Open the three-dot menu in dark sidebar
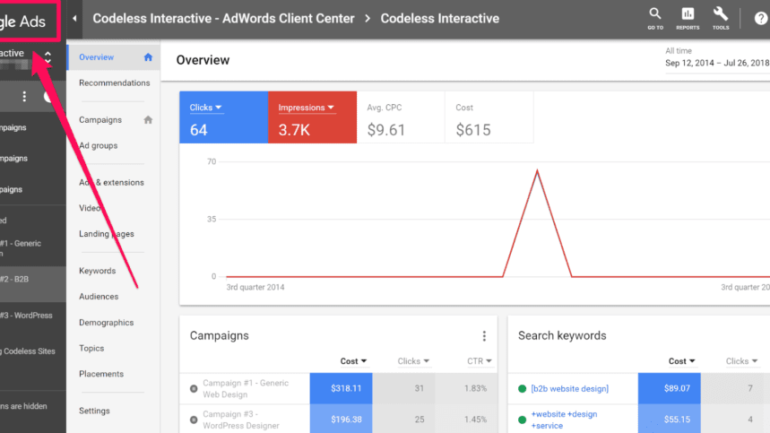Image resolution: width=770 pixels, height=433 pixels. pos(24,96)
